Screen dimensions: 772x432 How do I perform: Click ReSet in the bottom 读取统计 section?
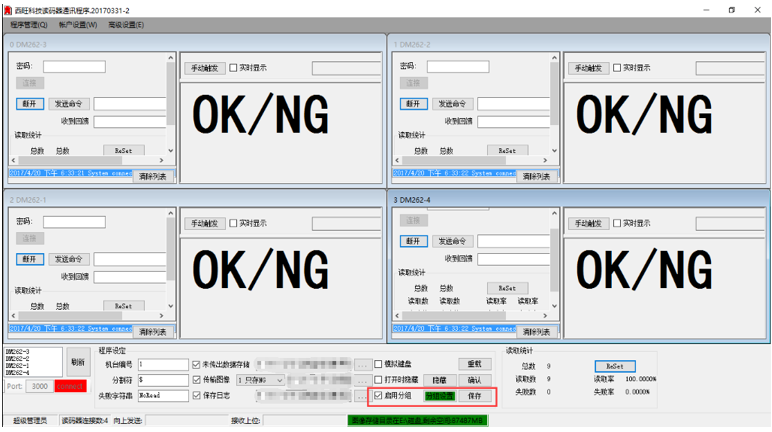pos(615,366)
